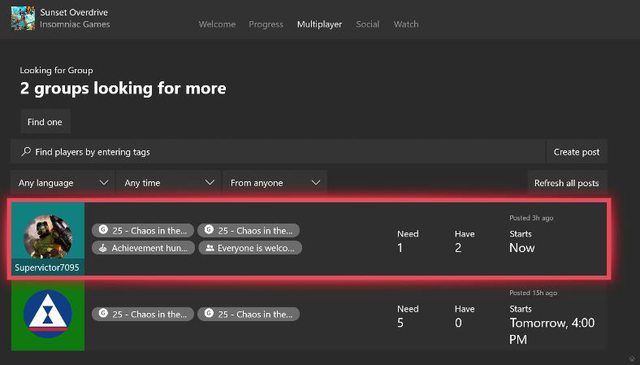Viewport: 640px width, 365px height.
Task: Focus the Find players by tags field
Action: click(x=278, y=152)
